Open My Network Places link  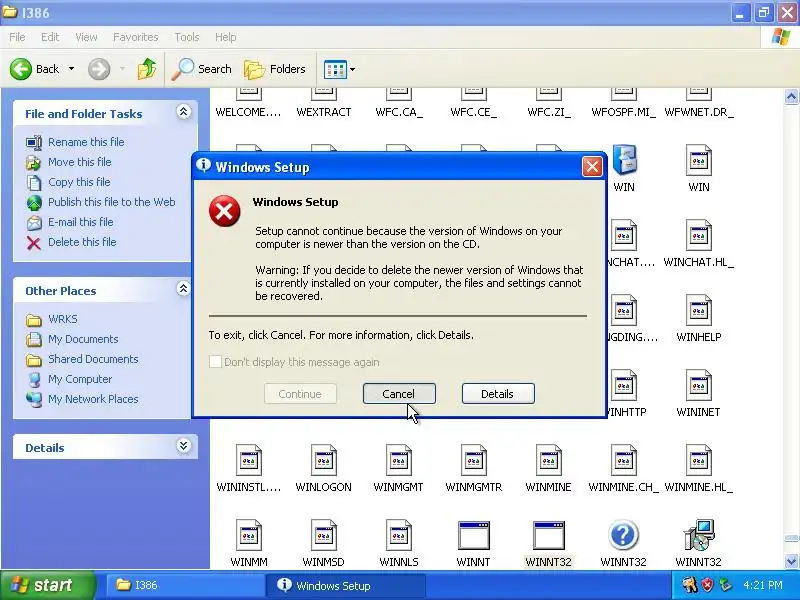pyautogui.click(x=82, y=399)
